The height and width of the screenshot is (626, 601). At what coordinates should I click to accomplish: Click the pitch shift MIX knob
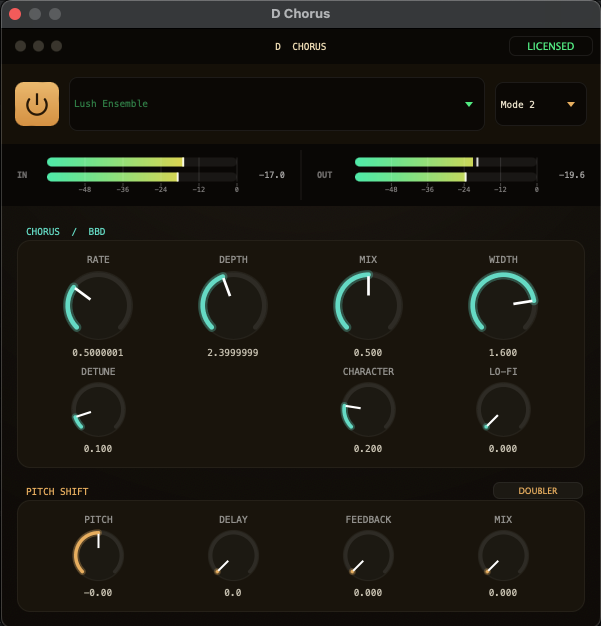(503, 555)
